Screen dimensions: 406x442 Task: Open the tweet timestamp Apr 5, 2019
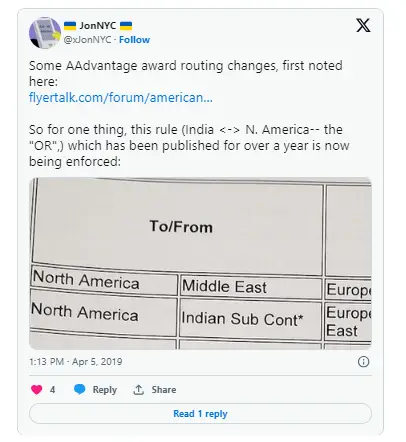(x=76, y=362)
